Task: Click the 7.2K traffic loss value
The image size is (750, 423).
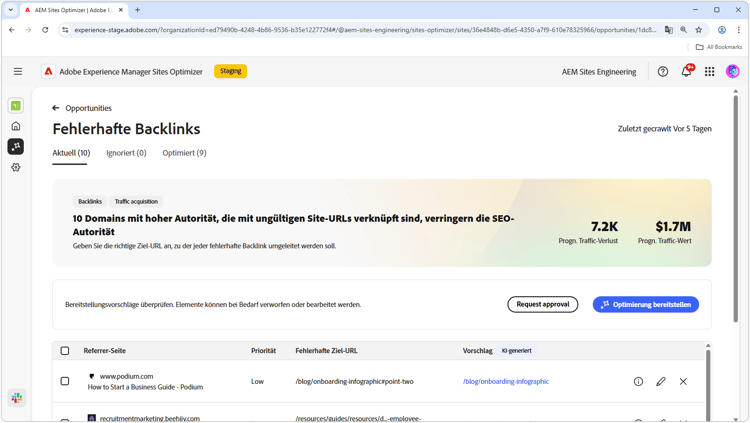Action: 604,226
